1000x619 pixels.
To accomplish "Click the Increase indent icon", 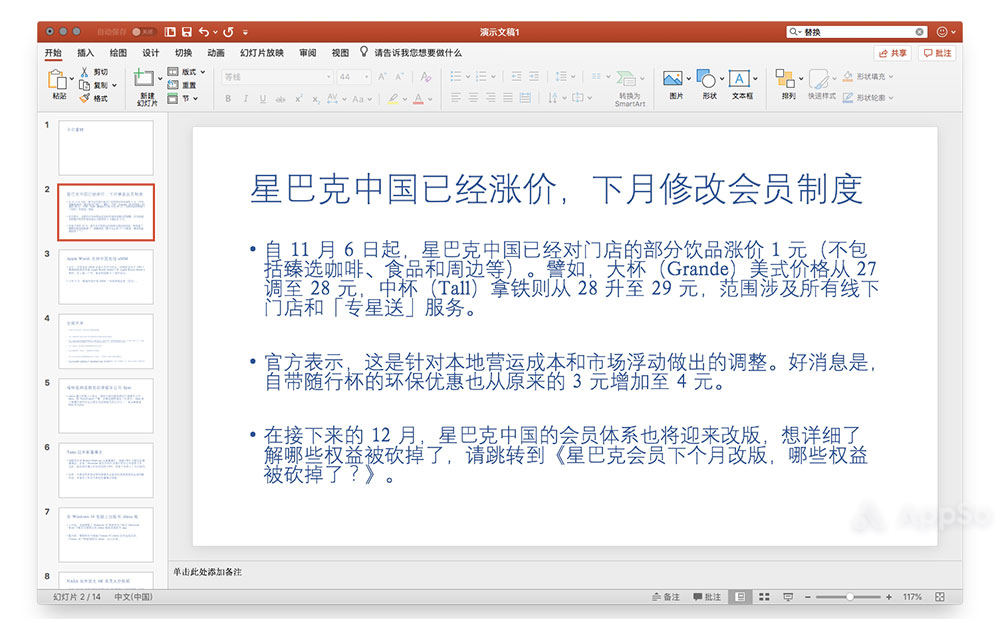I will coord(534,76).
